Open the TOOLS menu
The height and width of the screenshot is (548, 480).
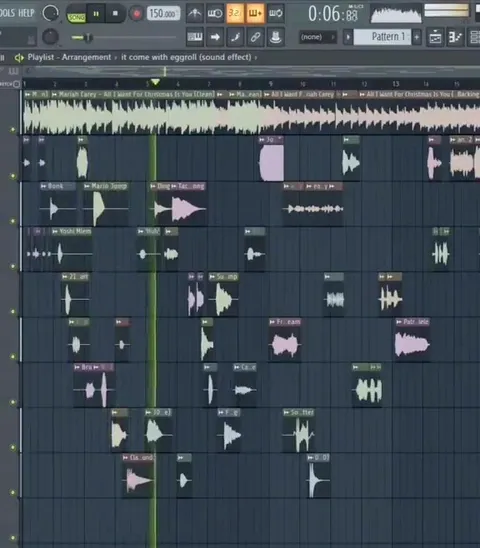click(7, 13)
